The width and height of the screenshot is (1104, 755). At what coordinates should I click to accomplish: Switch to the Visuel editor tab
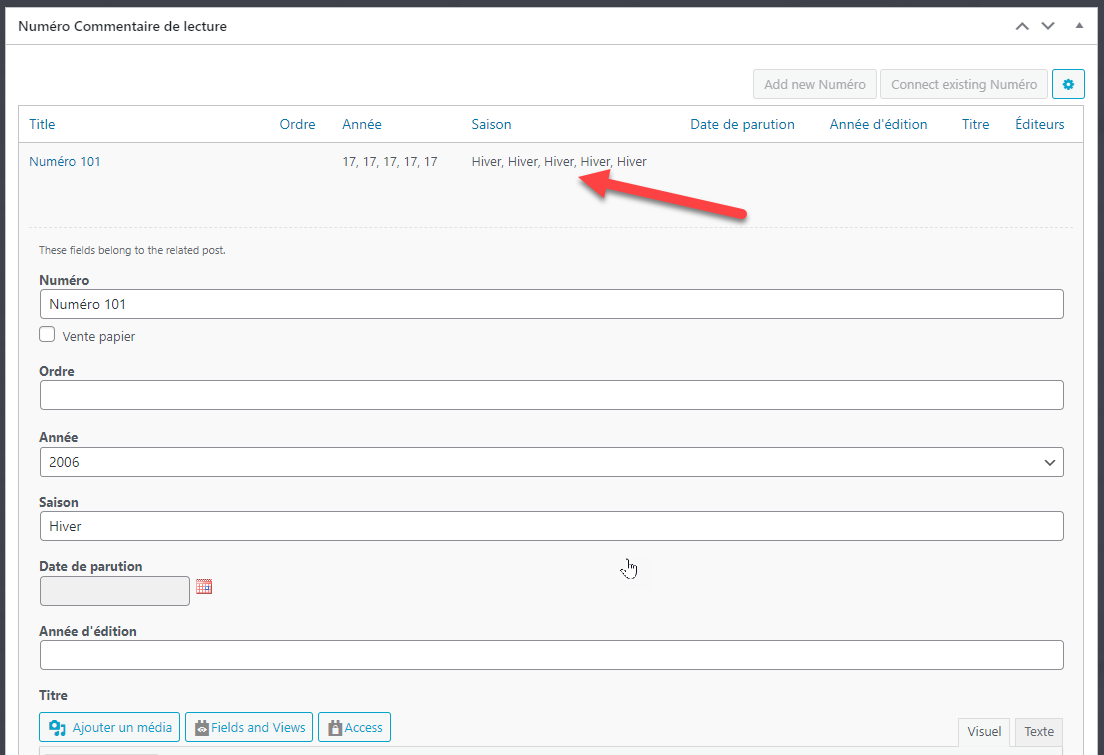point(984,732)
